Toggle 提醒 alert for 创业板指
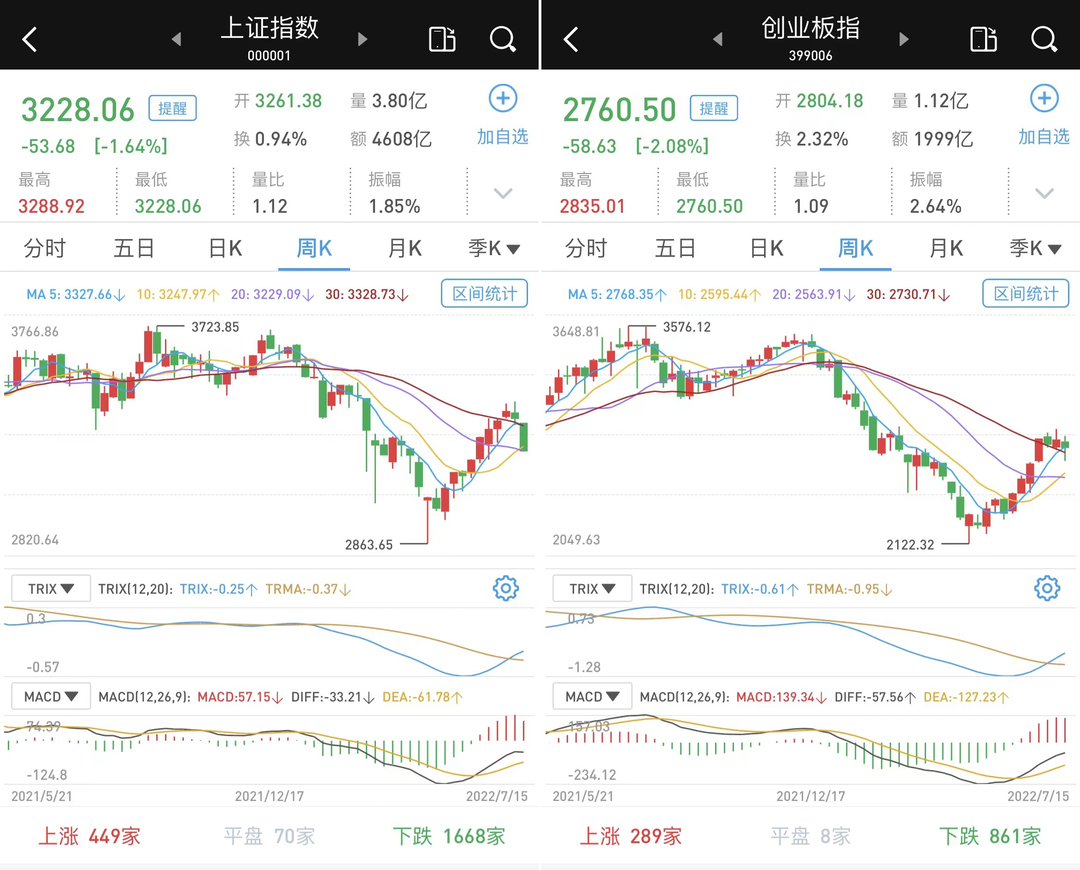Screen dimensions: 1080x870 click(x=714, y=108)
